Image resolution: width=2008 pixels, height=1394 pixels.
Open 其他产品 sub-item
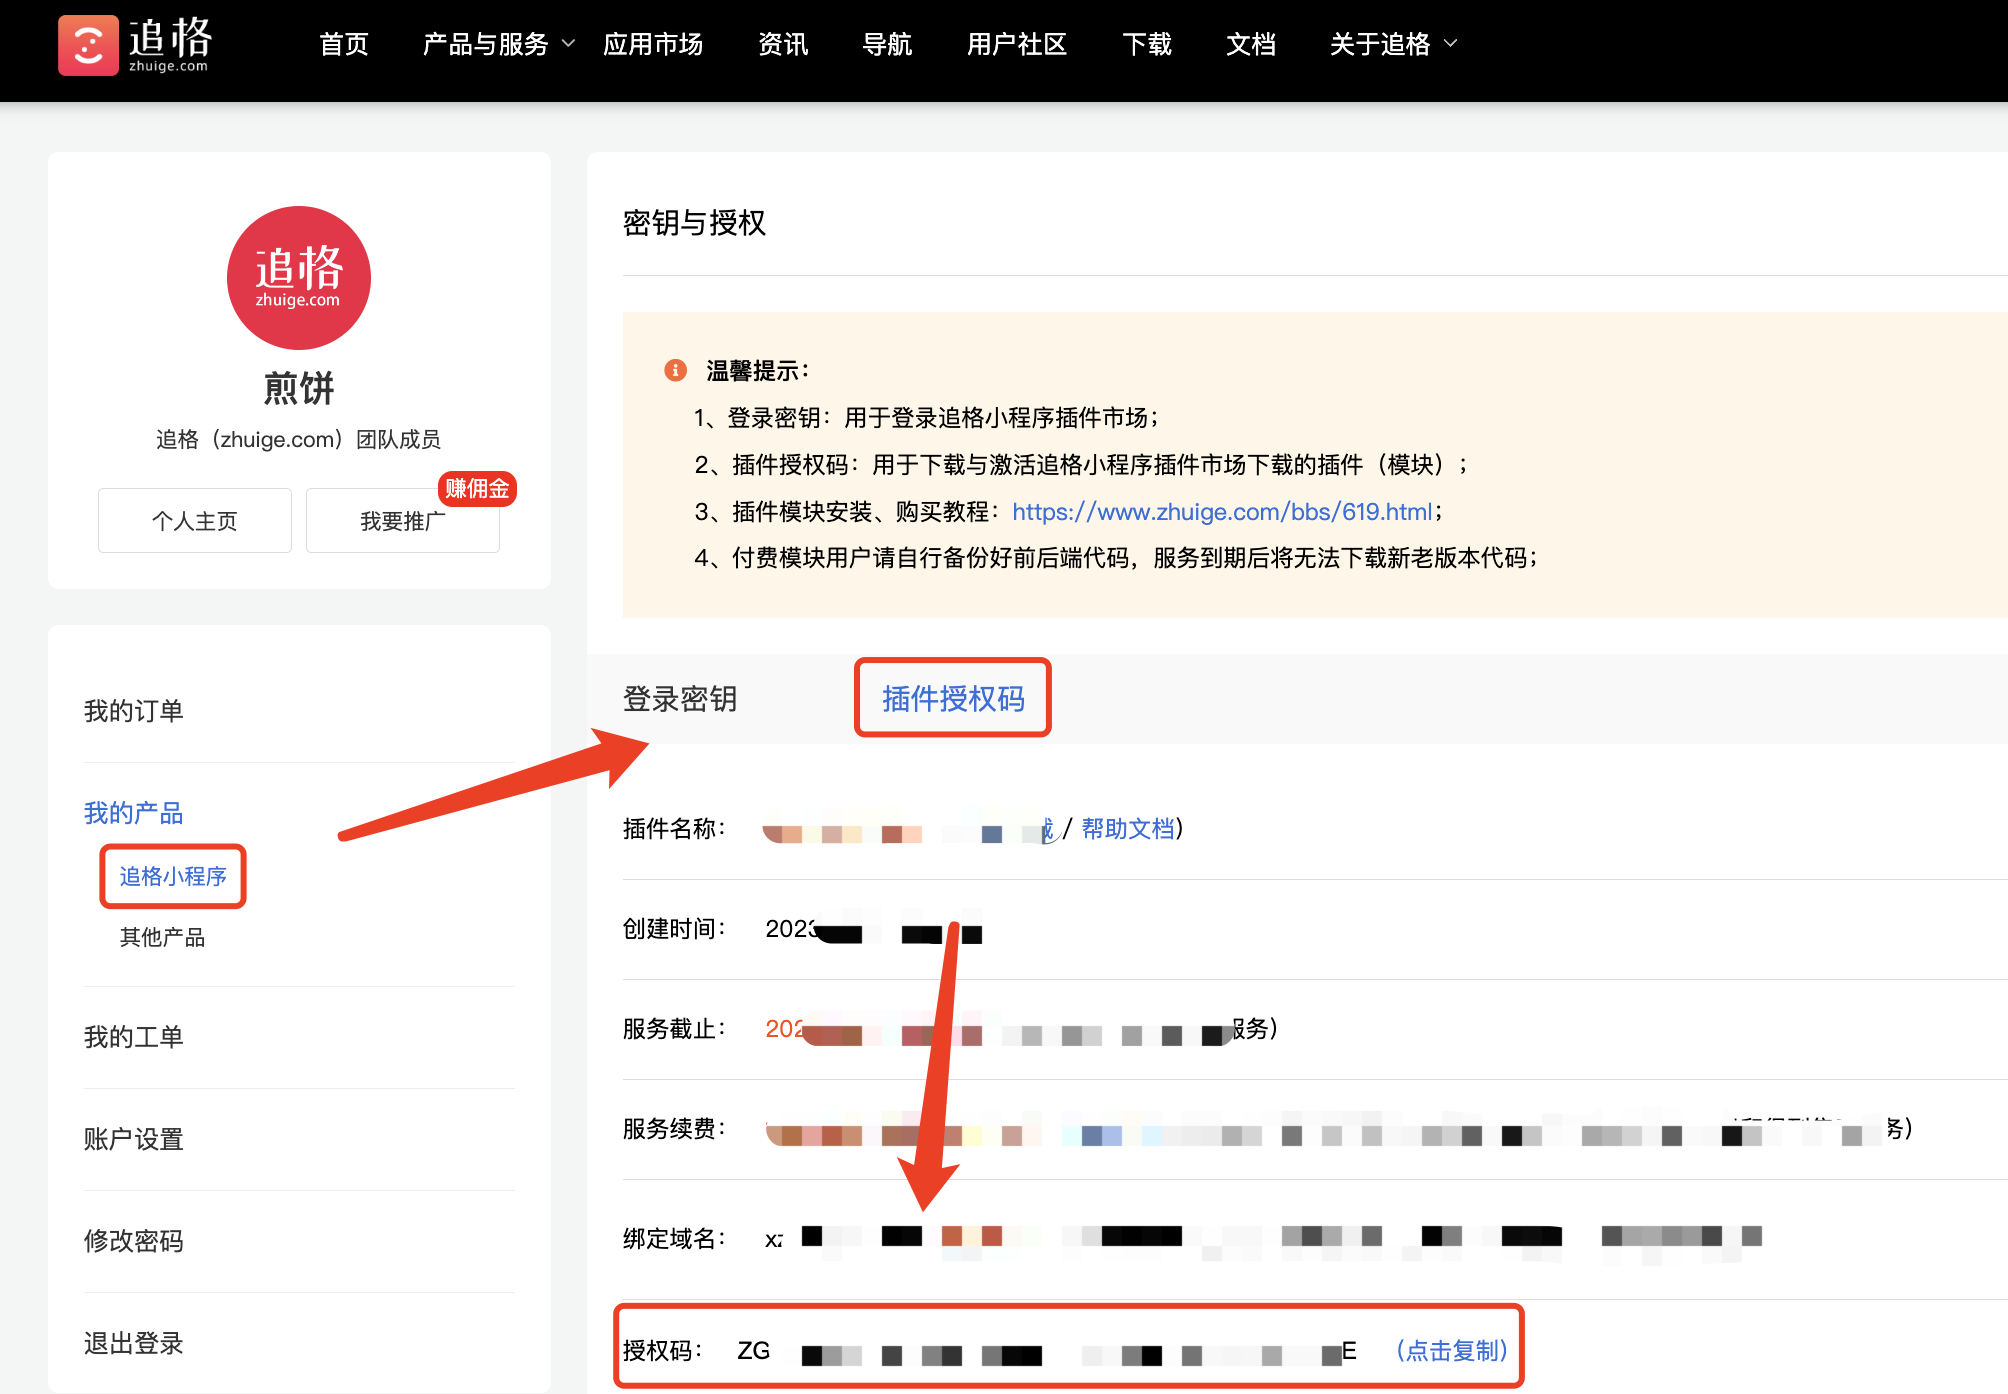(x=162, y=937)
